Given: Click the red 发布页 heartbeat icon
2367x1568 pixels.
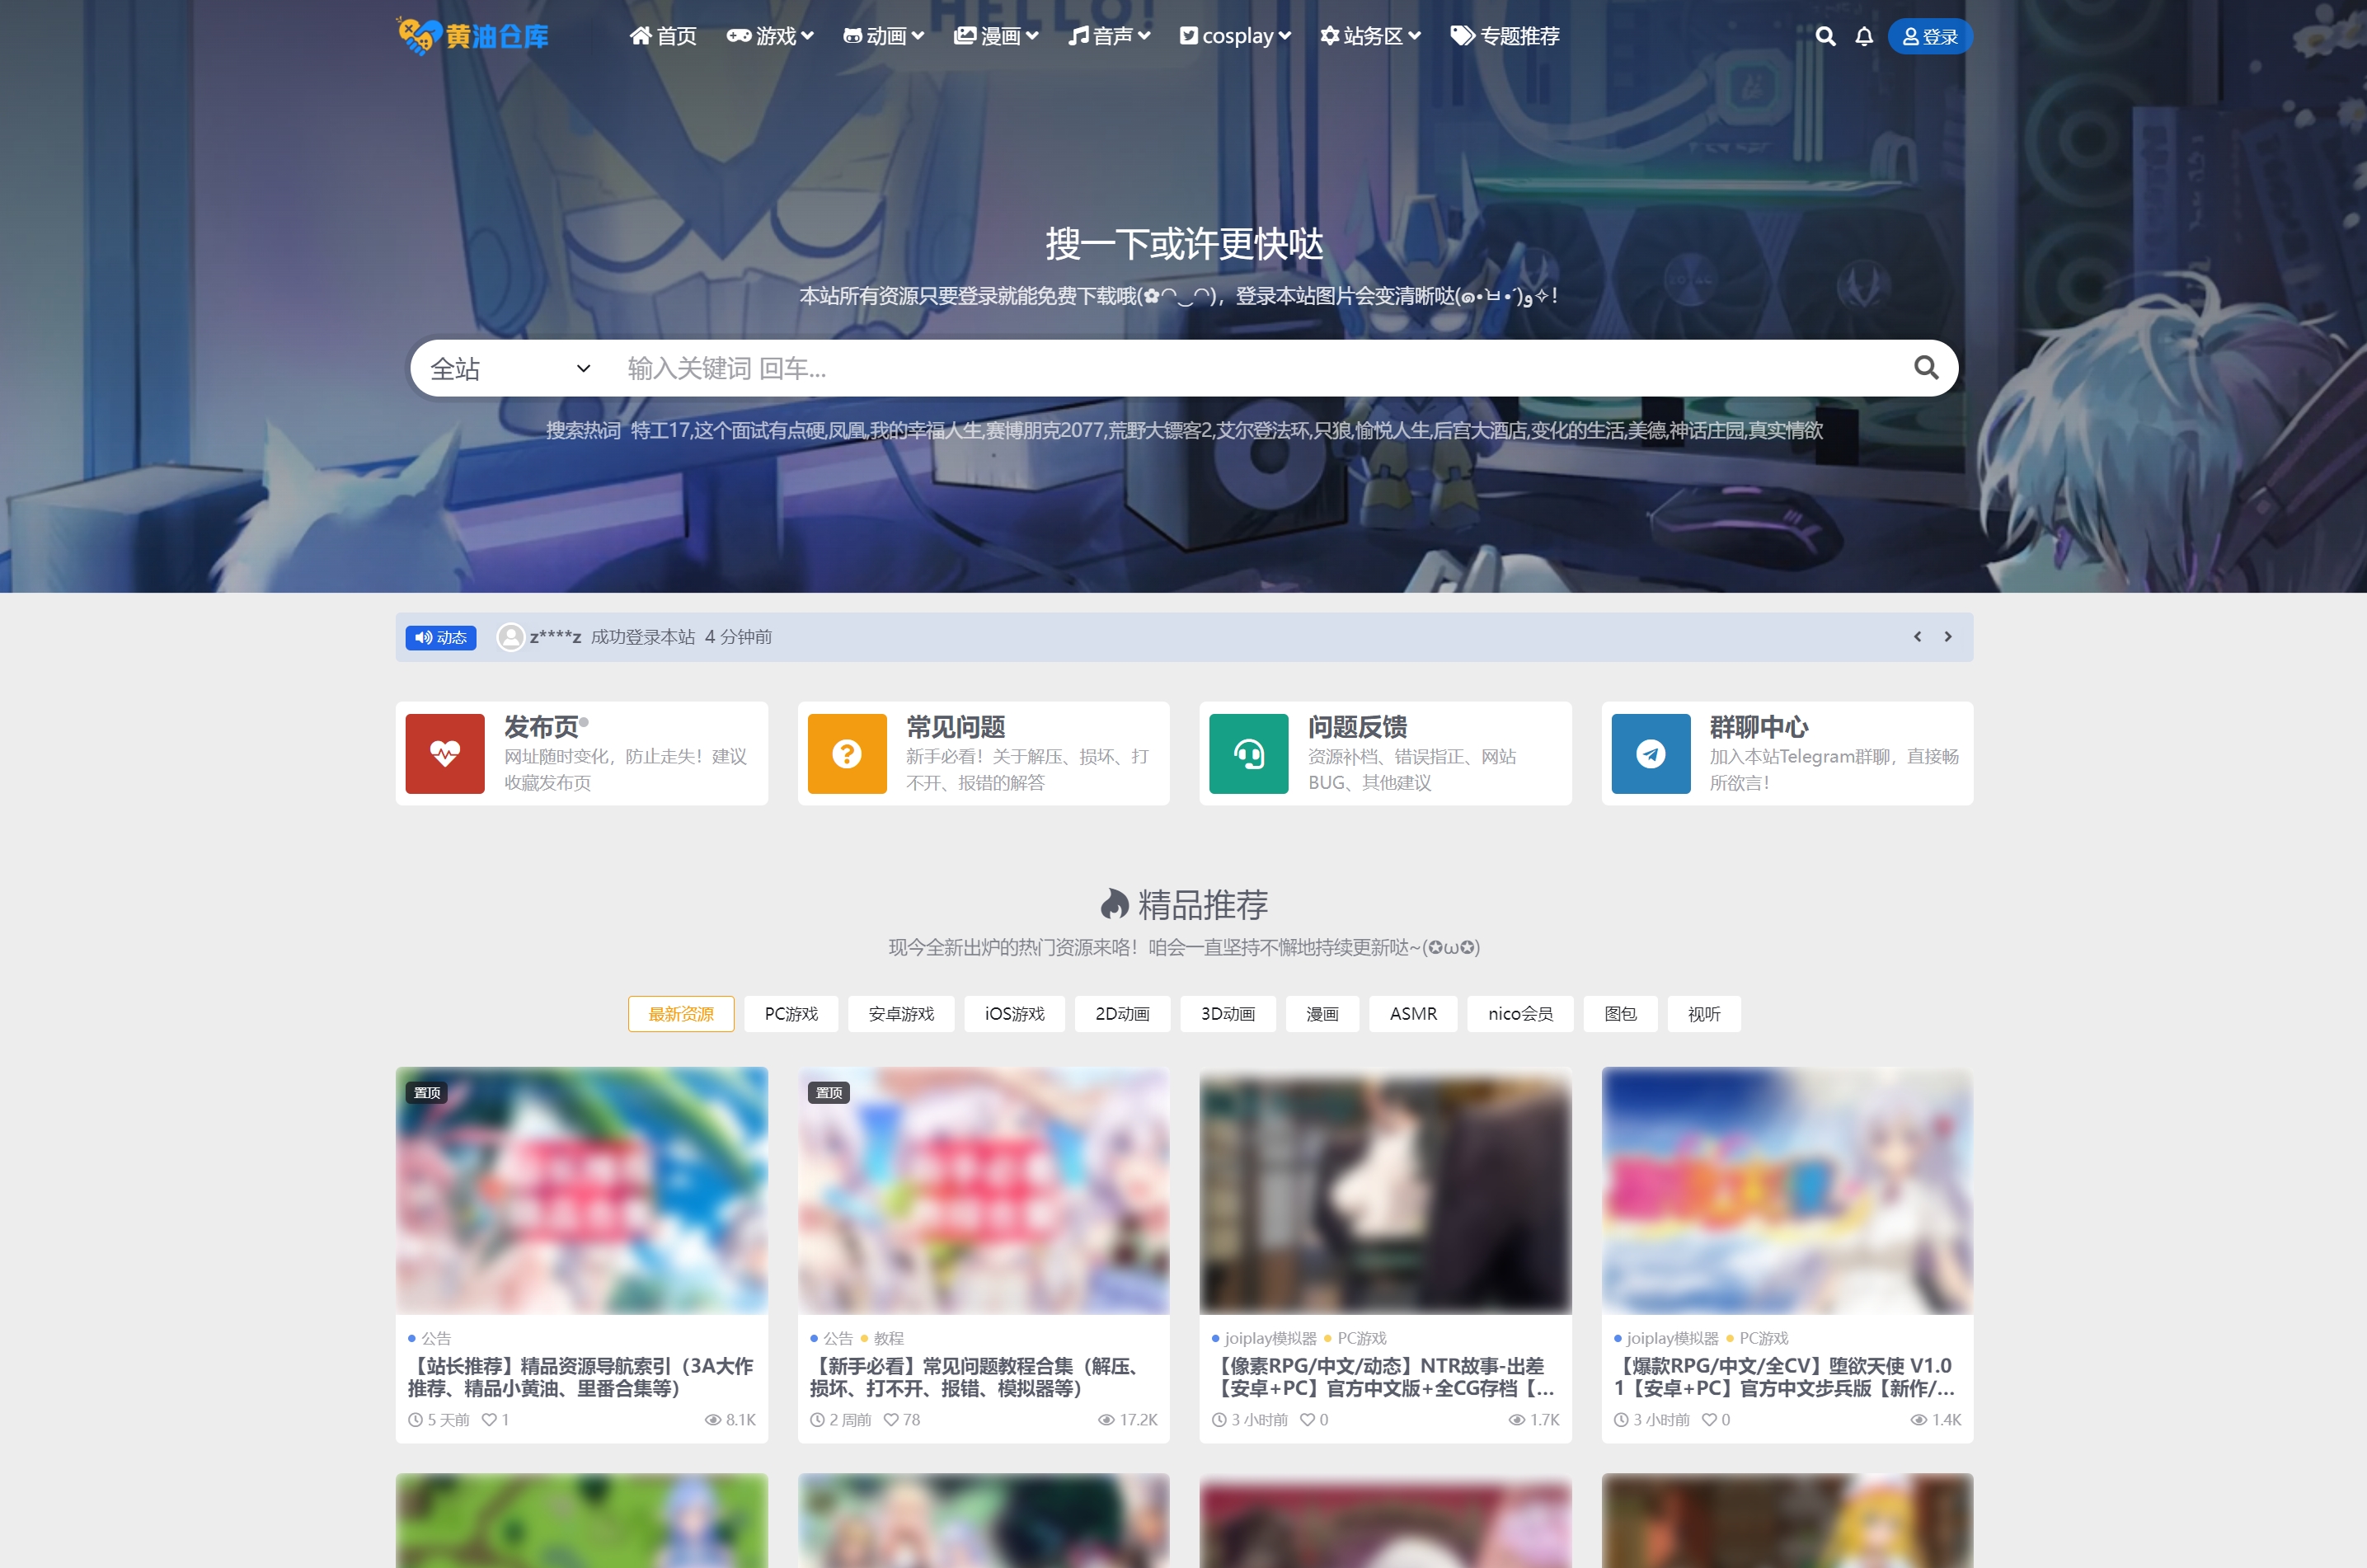Looking at the screenshot, I should pyautogui.click(x=445, y=753).
